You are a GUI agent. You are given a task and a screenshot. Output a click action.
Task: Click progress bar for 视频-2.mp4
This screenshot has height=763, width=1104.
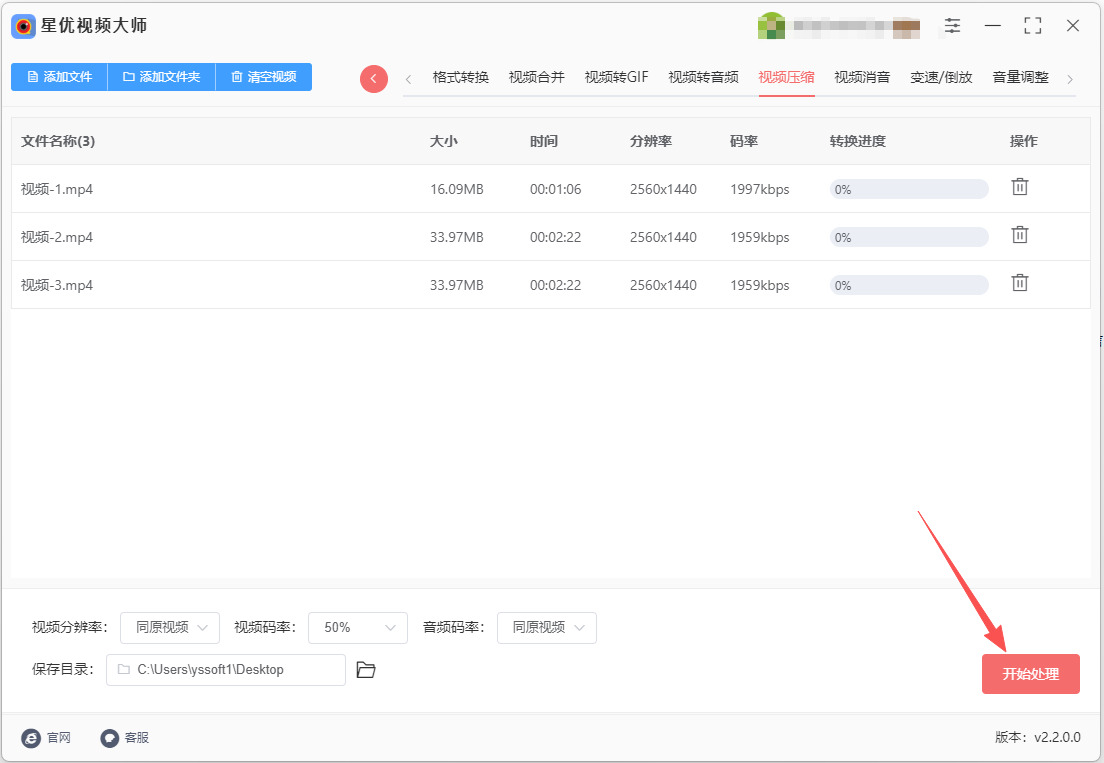(x=909, y=237)
